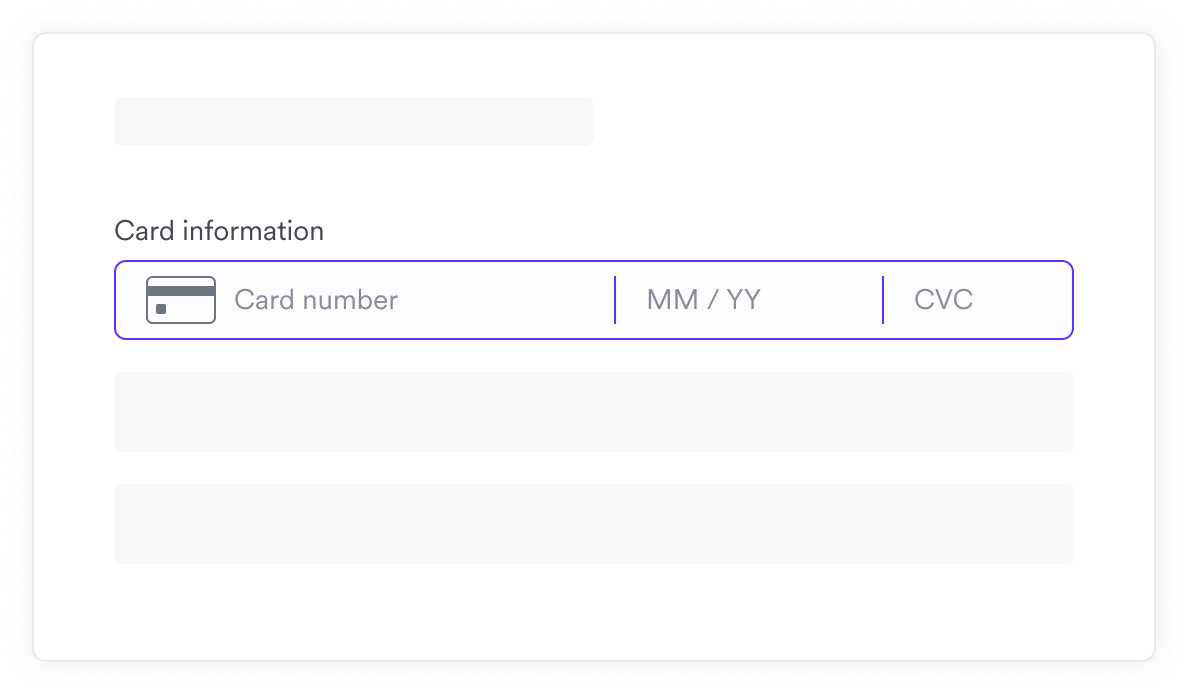This screenshot has height=694, width=1188.
Task: Click the credit card icon
Action: (181, 300)
